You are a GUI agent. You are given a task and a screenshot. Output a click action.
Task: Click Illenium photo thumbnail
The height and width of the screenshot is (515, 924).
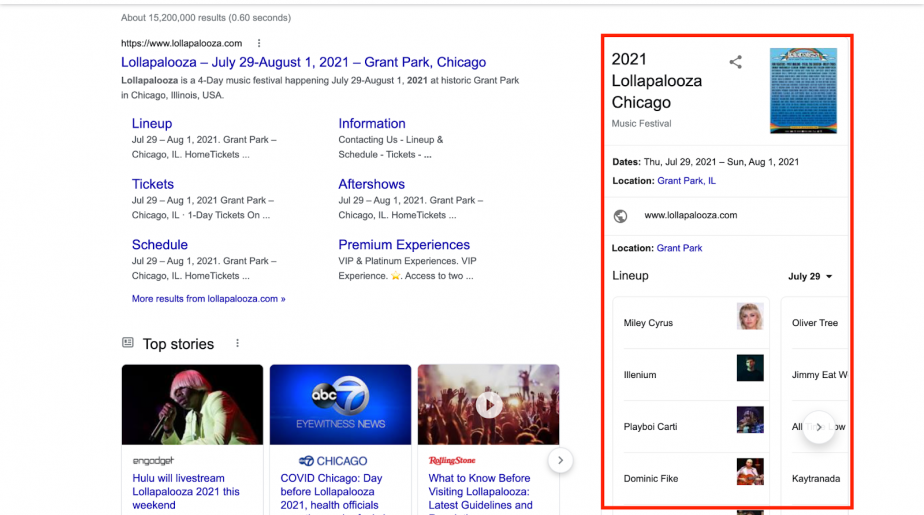(750, 368)
